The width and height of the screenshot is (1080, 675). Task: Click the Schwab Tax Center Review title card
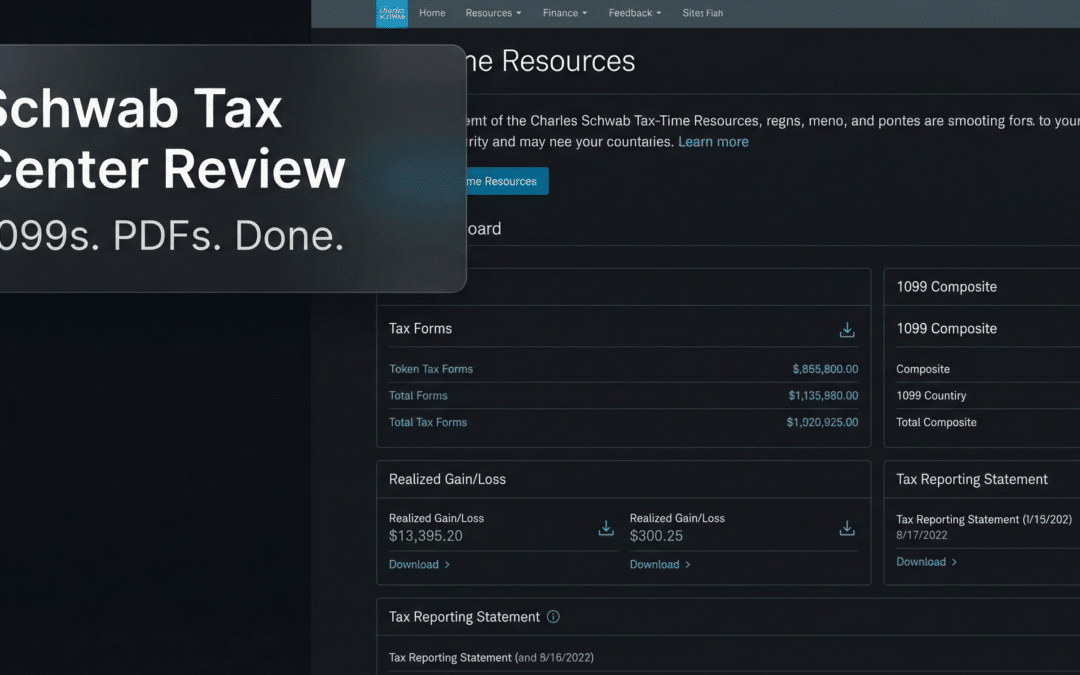point(233,169)
